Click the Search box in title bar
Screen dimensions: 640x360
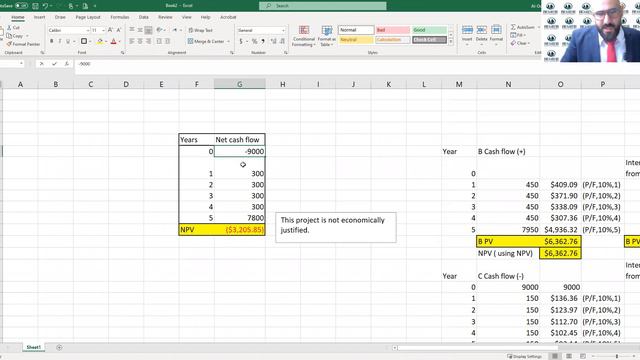pos(322,6)
